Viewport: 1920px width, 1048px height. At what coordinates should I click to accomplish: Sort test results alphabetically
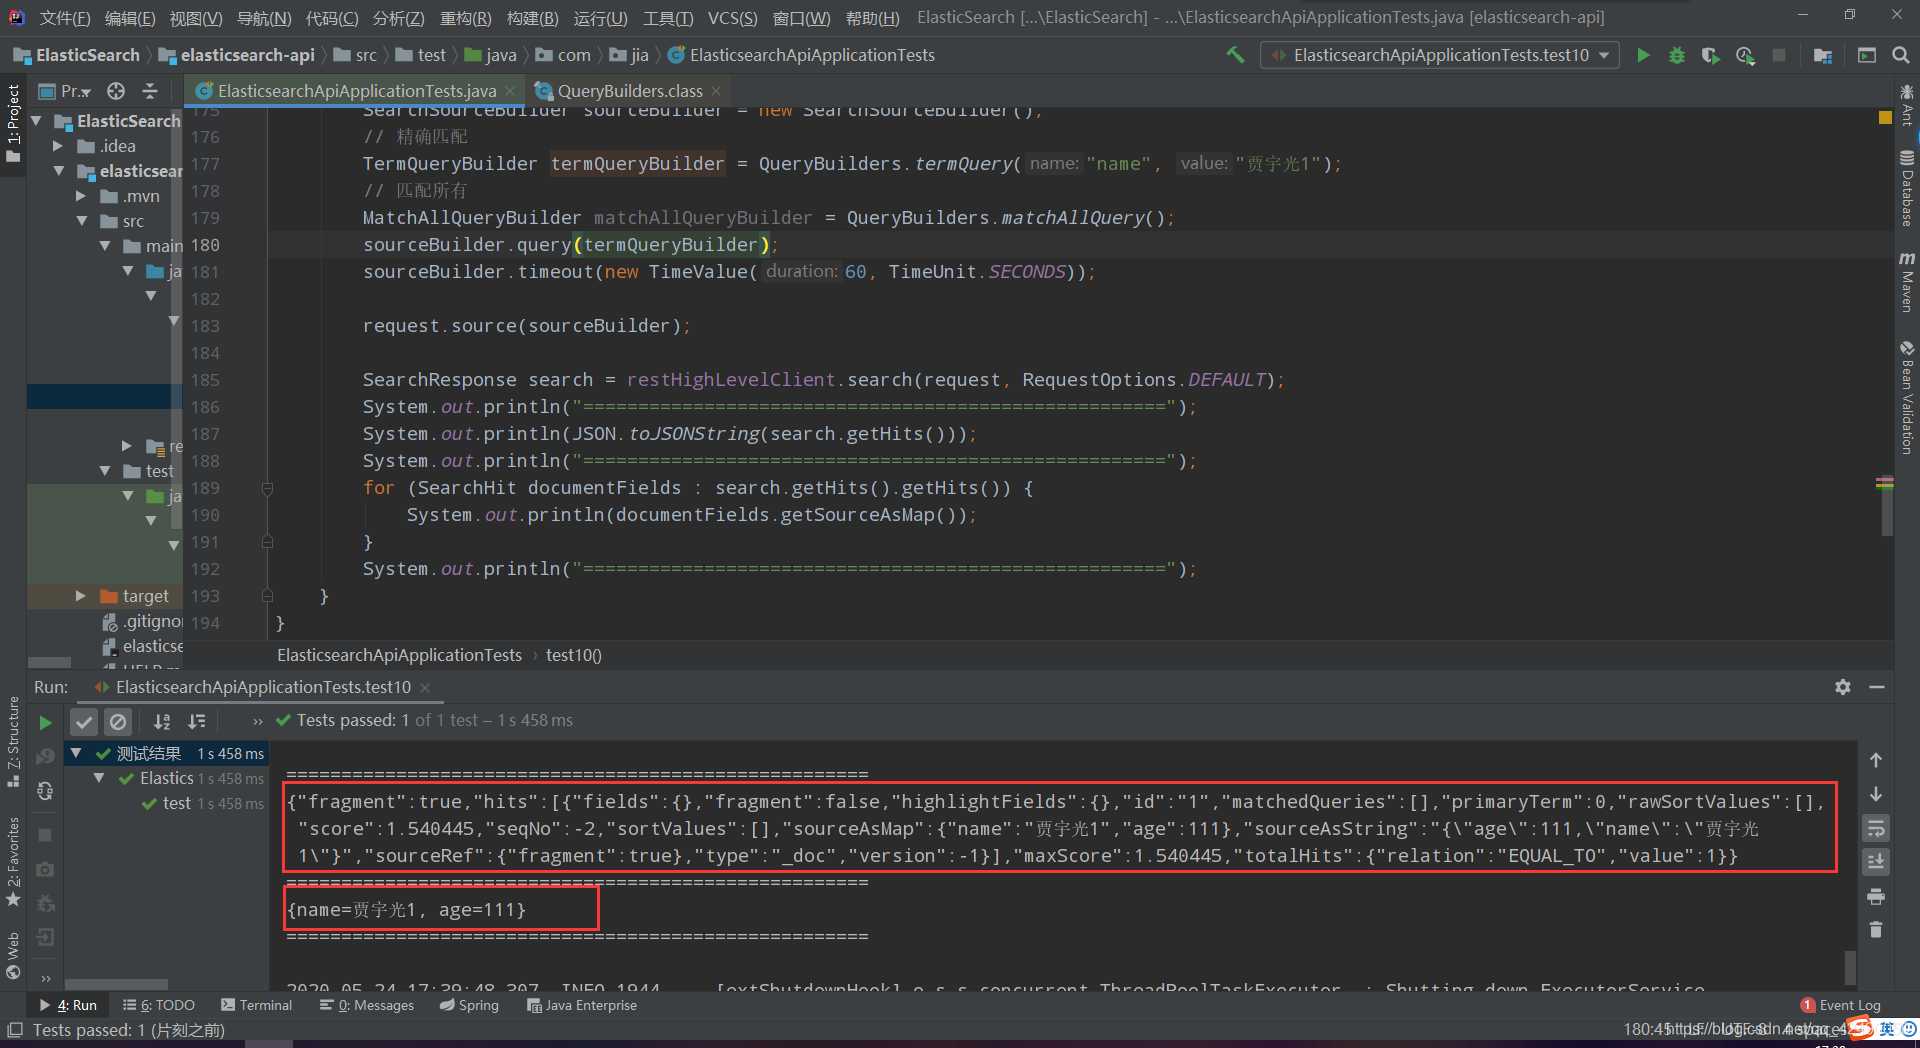[x=162, y=721]
